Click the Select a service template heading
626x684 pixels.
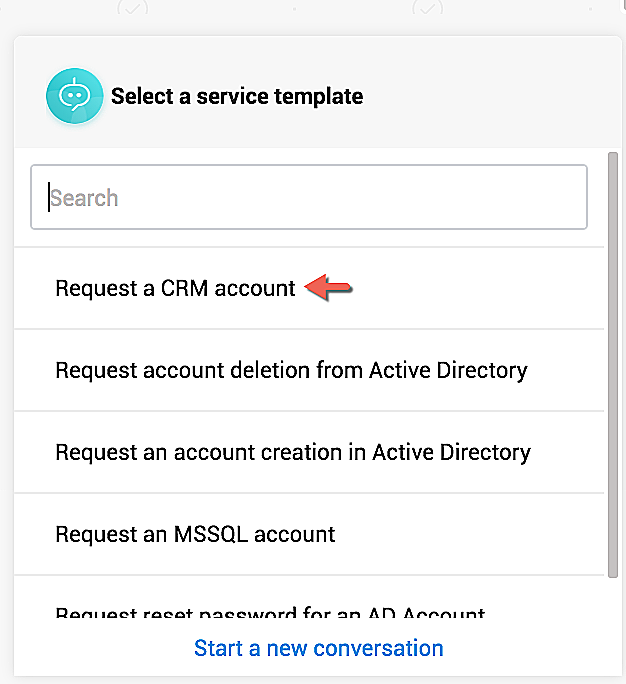click(x=237, y=96)
